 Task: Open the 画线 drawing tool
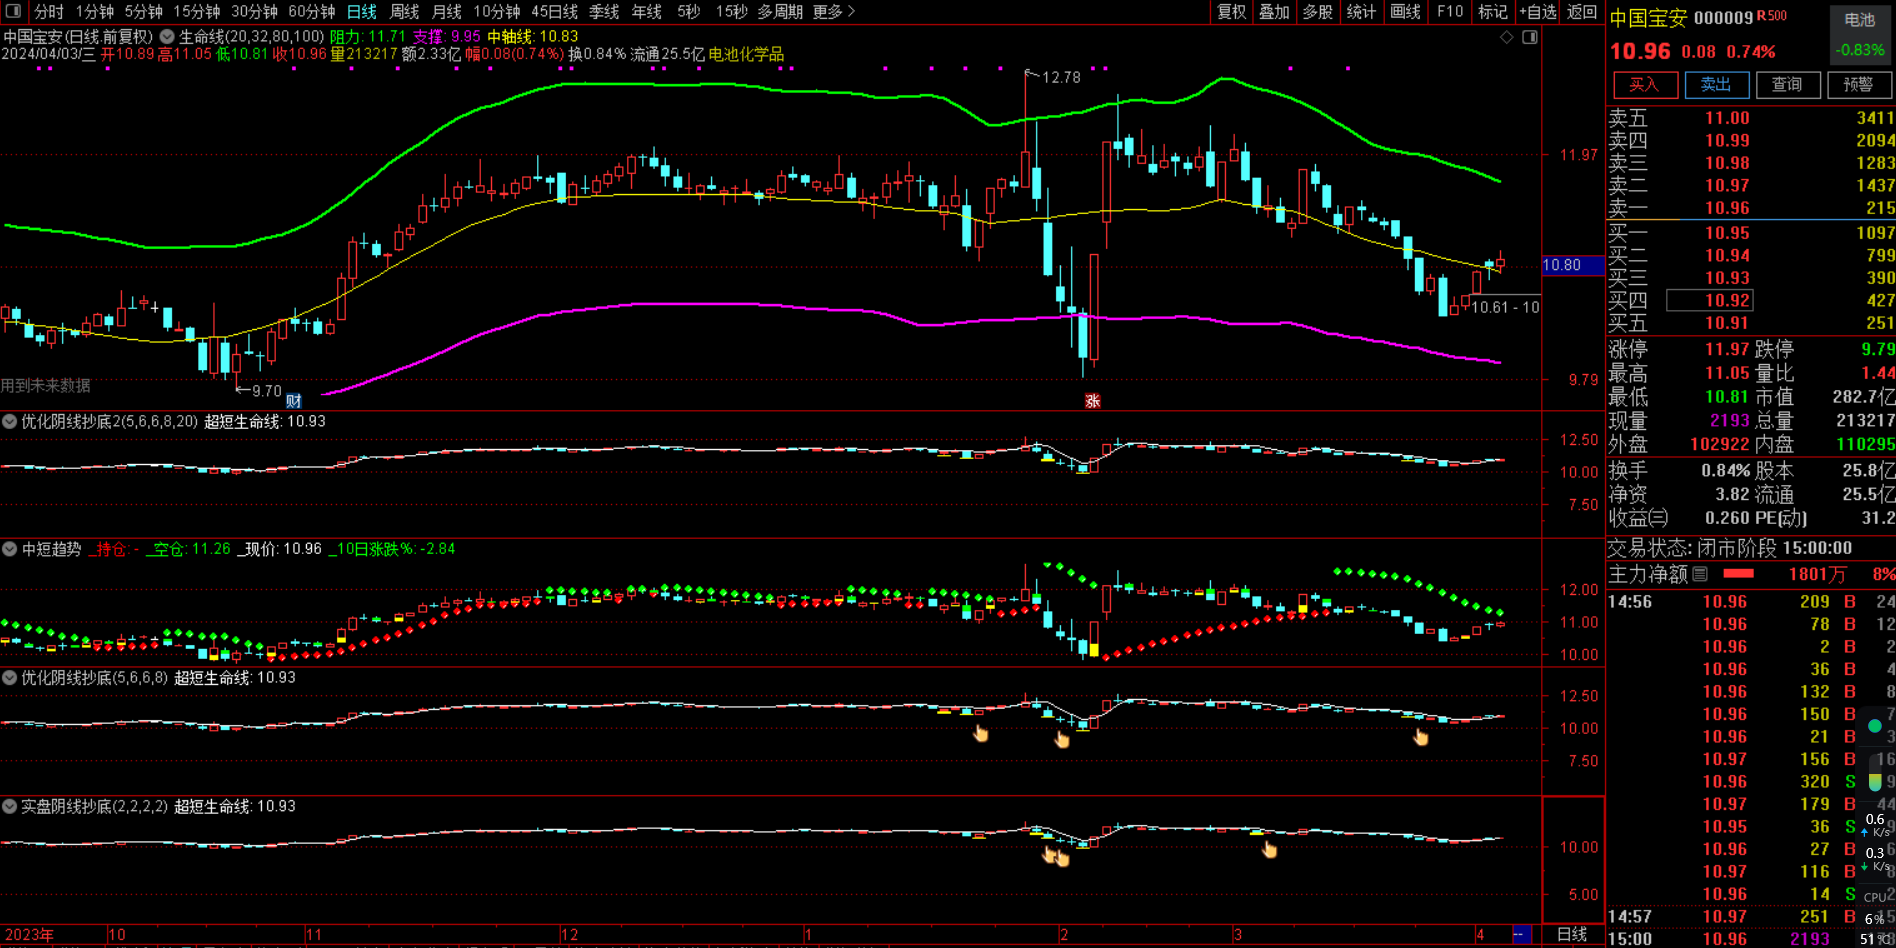click(x=1405, y=11)
